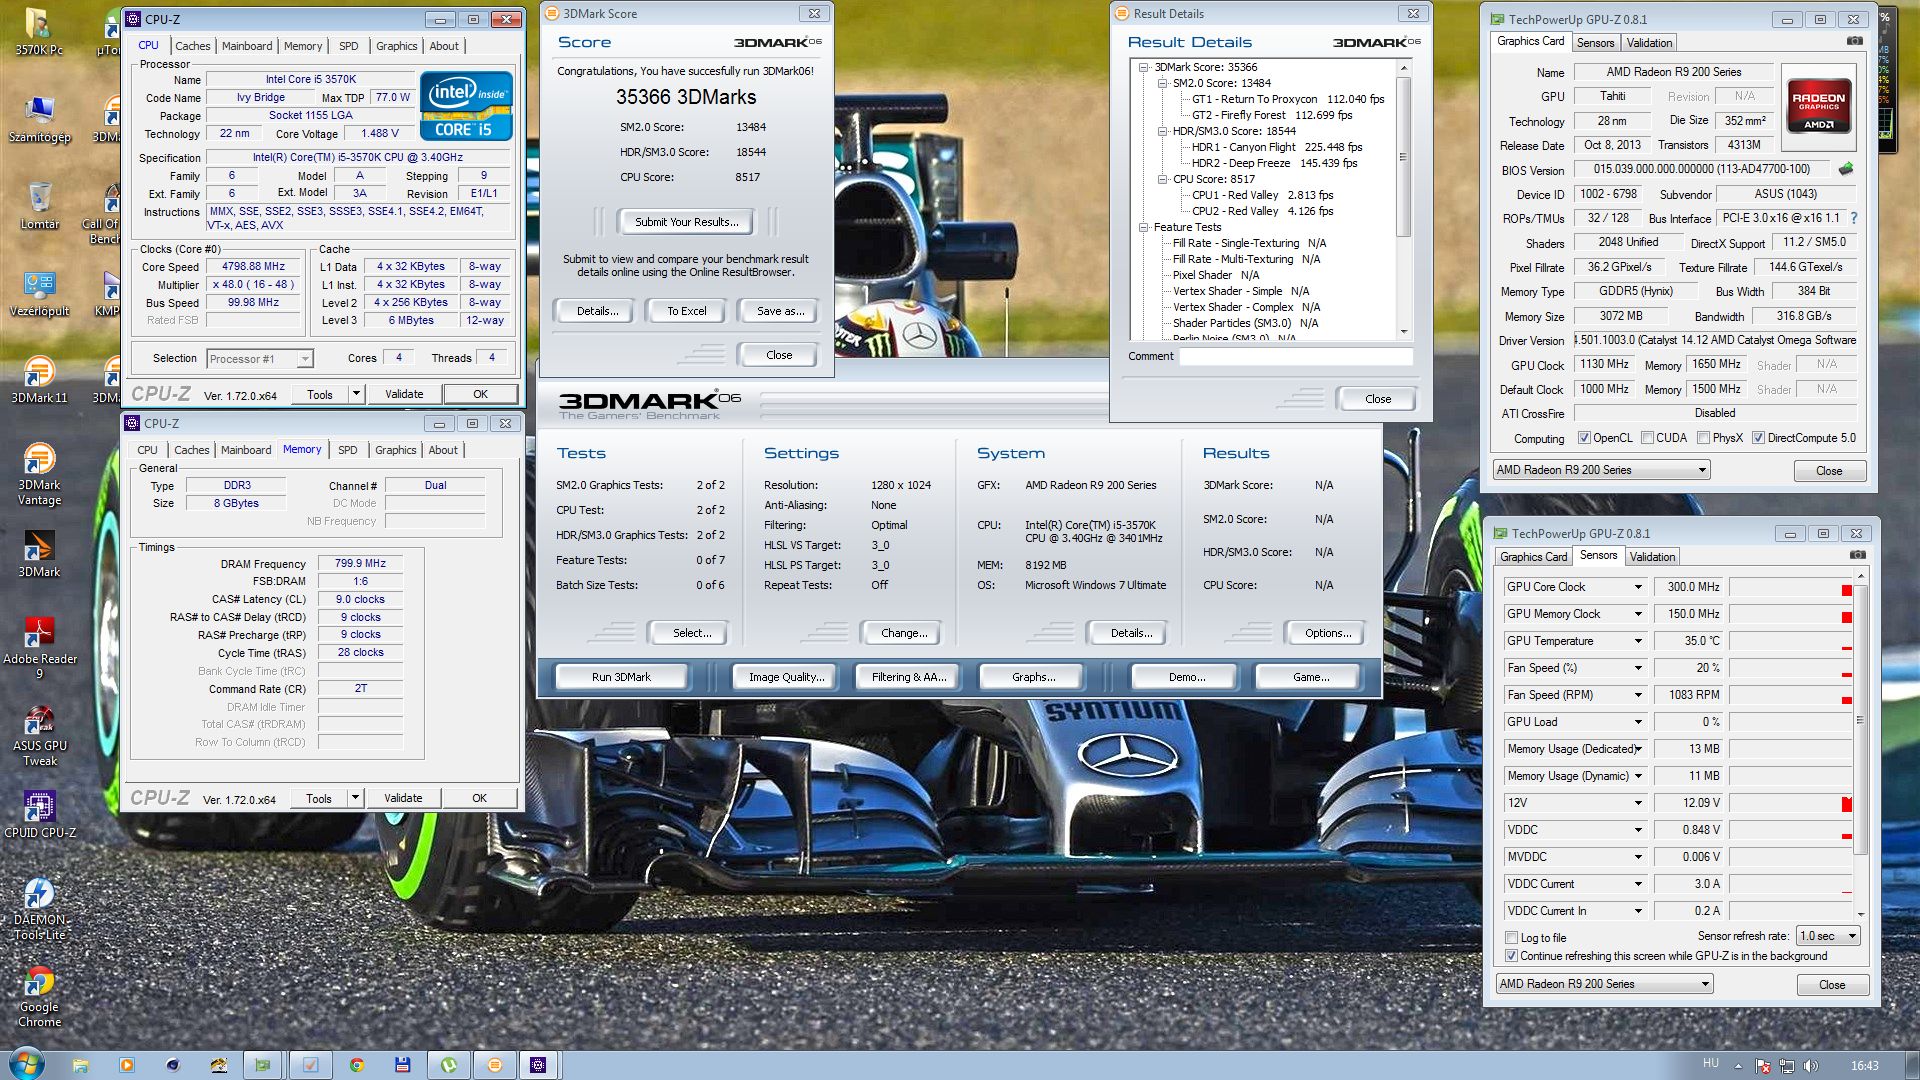Click Validate in the top CPU-Z window
This screenshot has width=1920, height=1080.
pyautogui.click(x=404, y=394)
